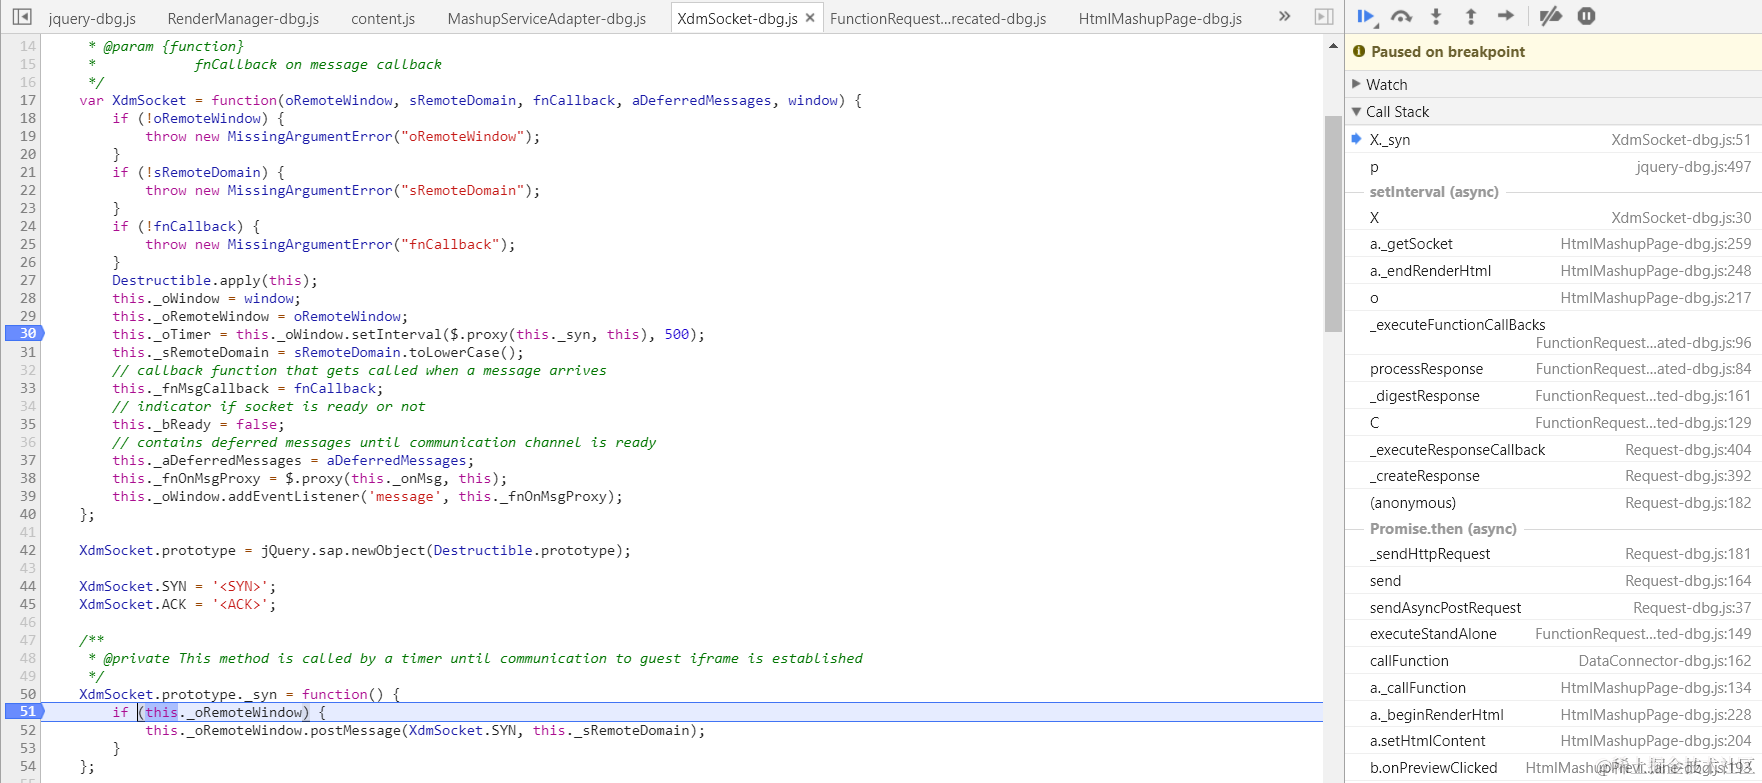Viewport: 1762px width, 783px height.
Task: Select the a._endRenderHtml stack frame
Action: coord(1552,271)
